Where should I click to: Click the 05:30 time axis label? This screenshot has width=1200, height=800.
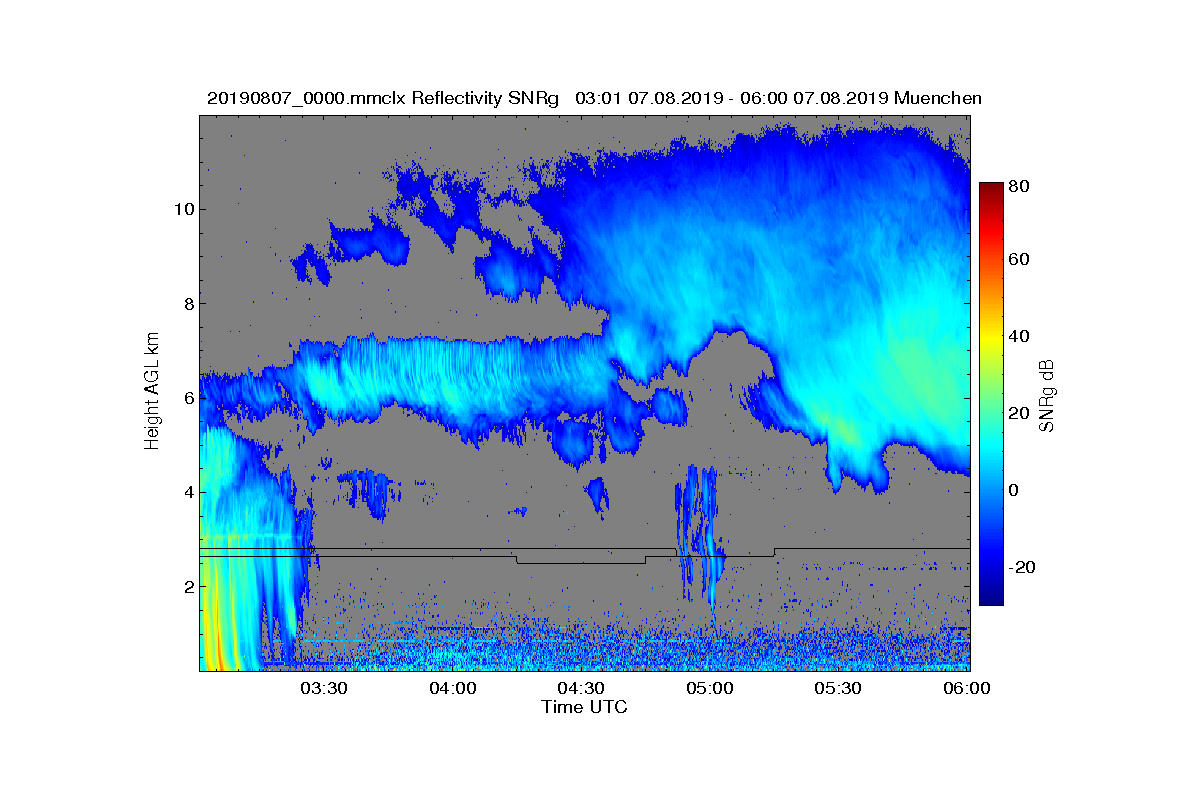click(840, 689)
